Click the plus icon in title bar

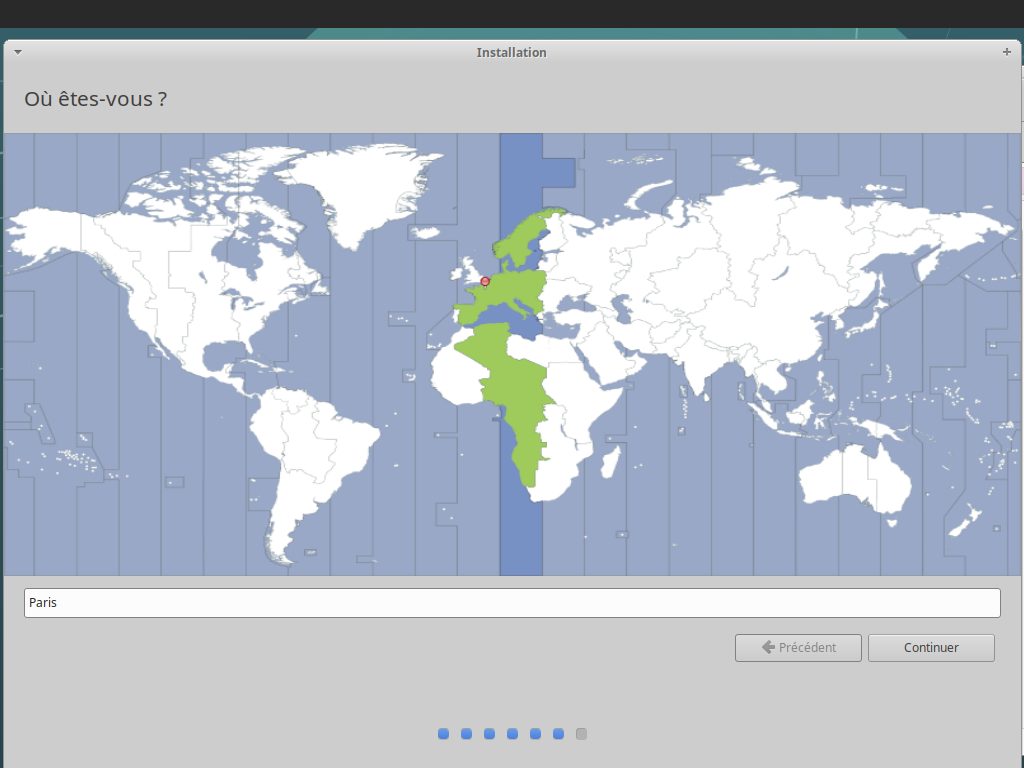1006,52
